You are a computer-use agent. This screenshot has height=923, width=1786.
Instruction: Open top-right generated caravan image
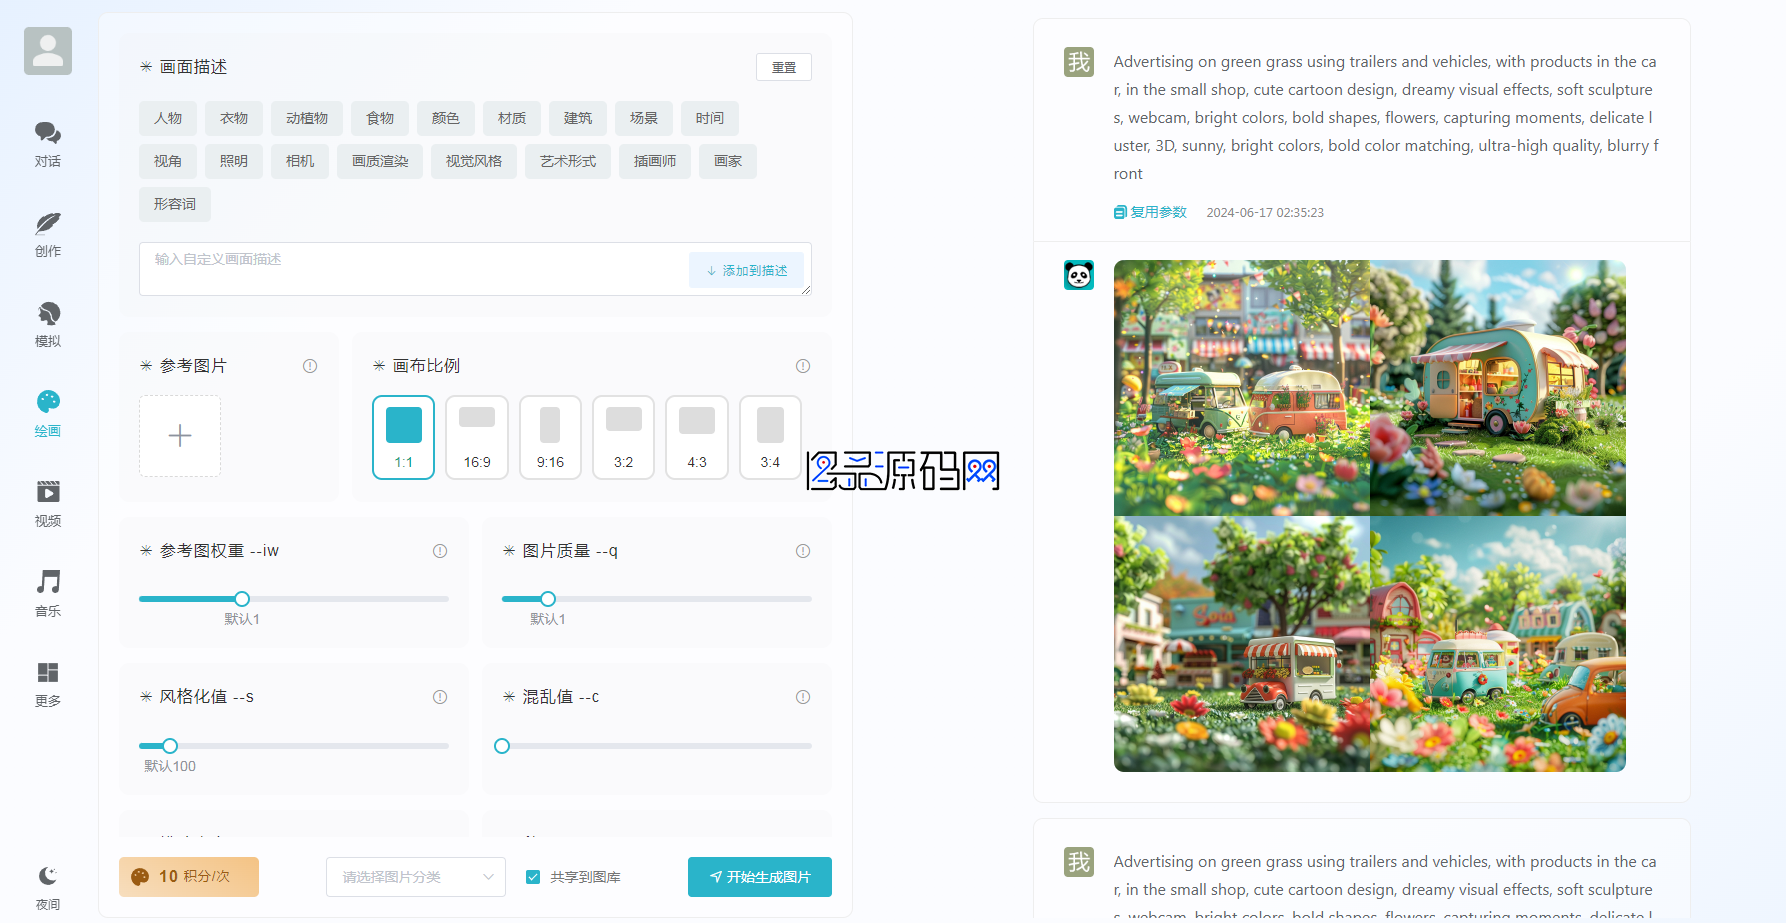1498,388
